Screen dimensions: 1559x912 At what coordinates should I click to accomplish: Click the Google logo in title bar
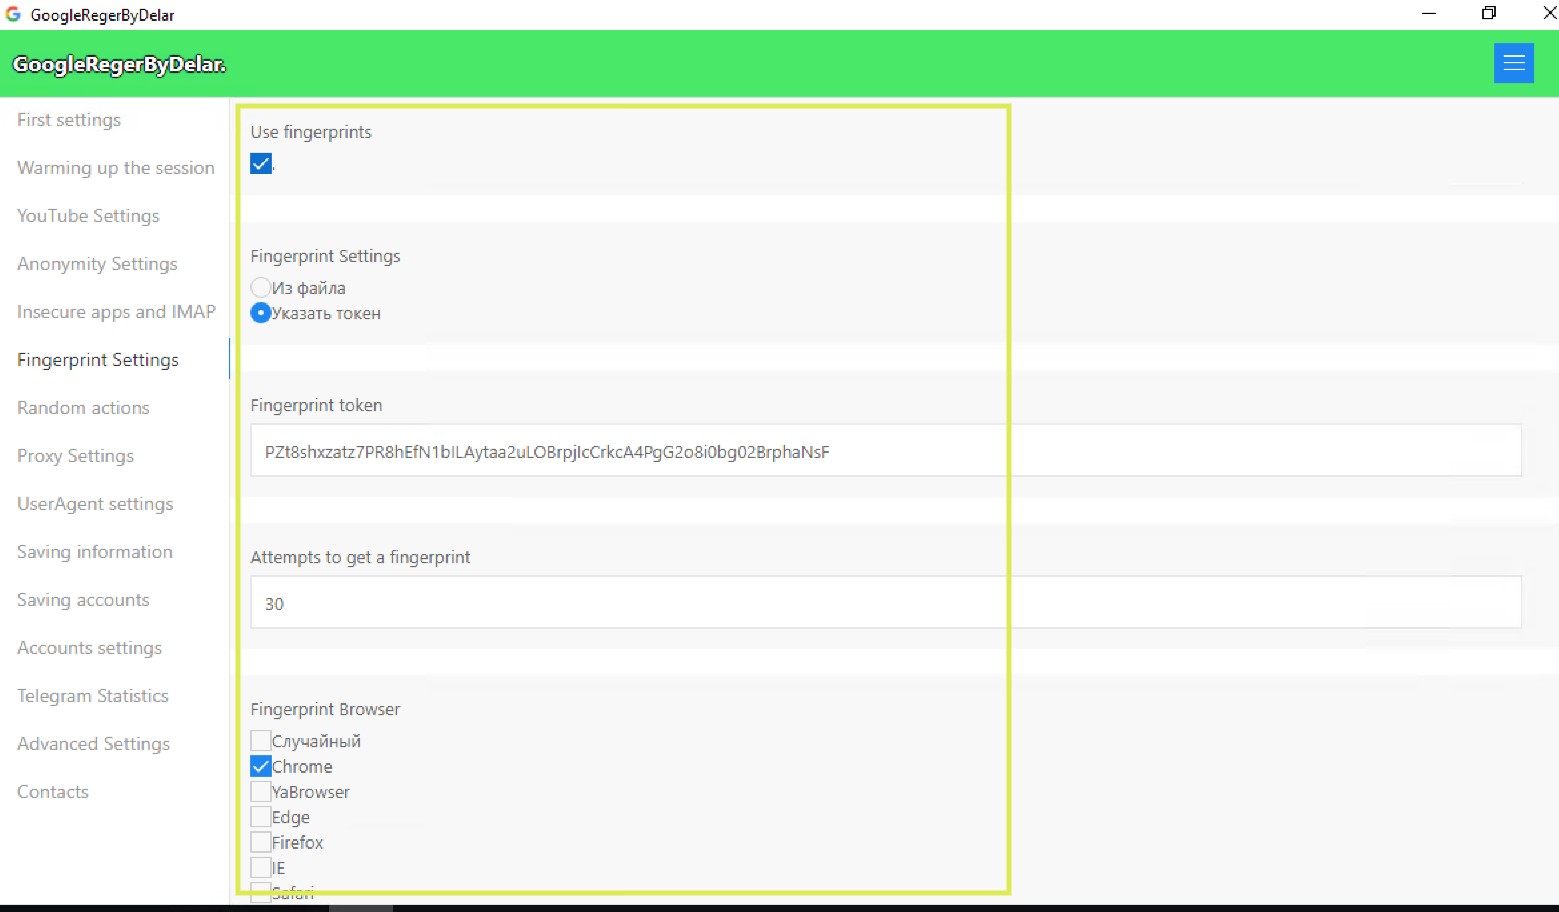[13, 15]
